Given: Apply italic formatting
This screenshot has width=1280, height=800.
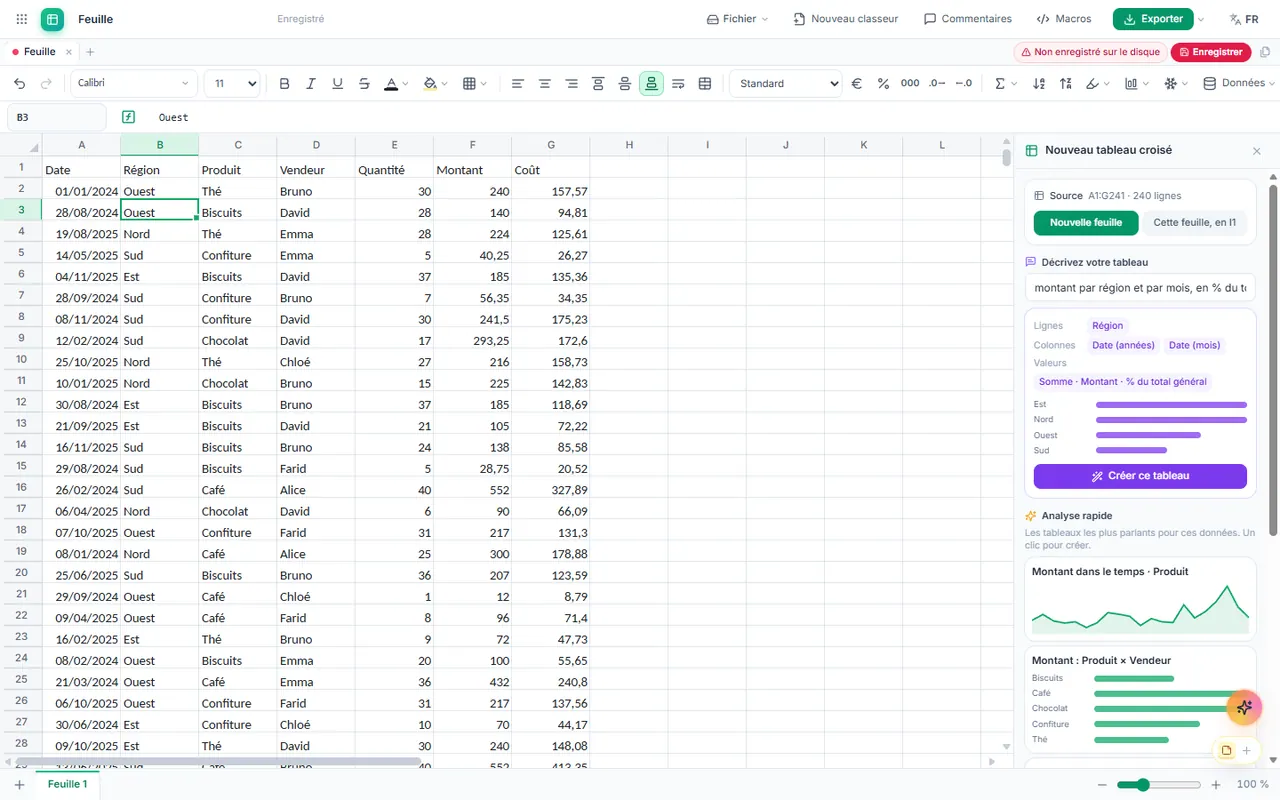Looking at the screenshot, I should (x=311, y=84).
